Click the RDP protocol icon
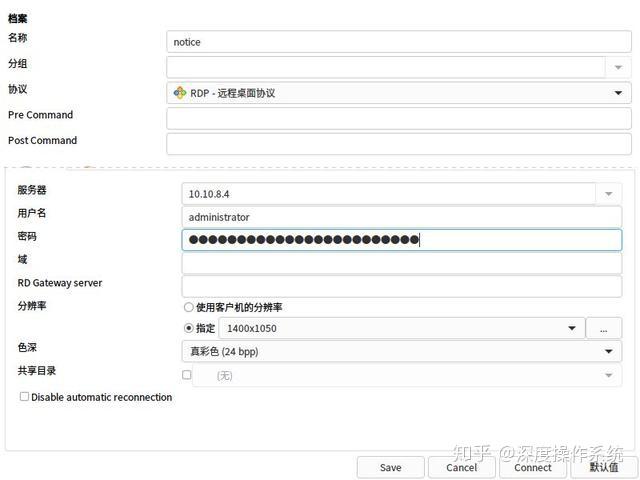This screenshot has height=480, width=640. tap(180, 93)
